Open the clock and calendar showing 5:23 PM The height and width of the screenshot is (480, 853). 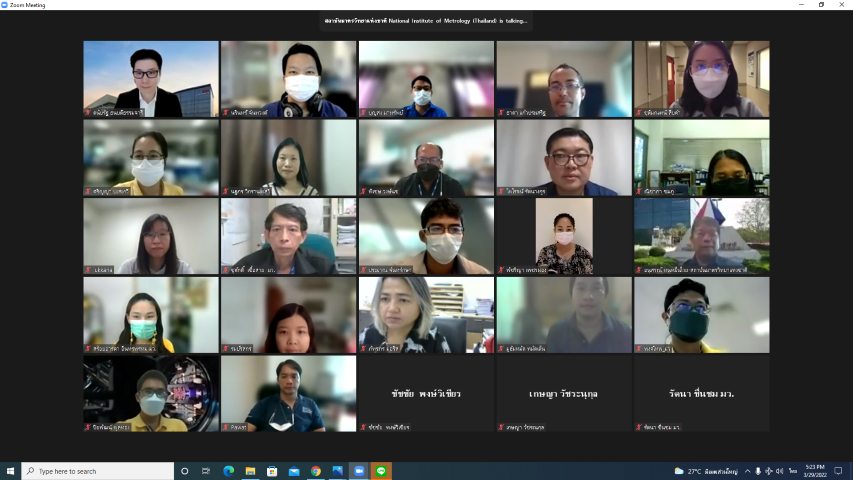(815, 471)
